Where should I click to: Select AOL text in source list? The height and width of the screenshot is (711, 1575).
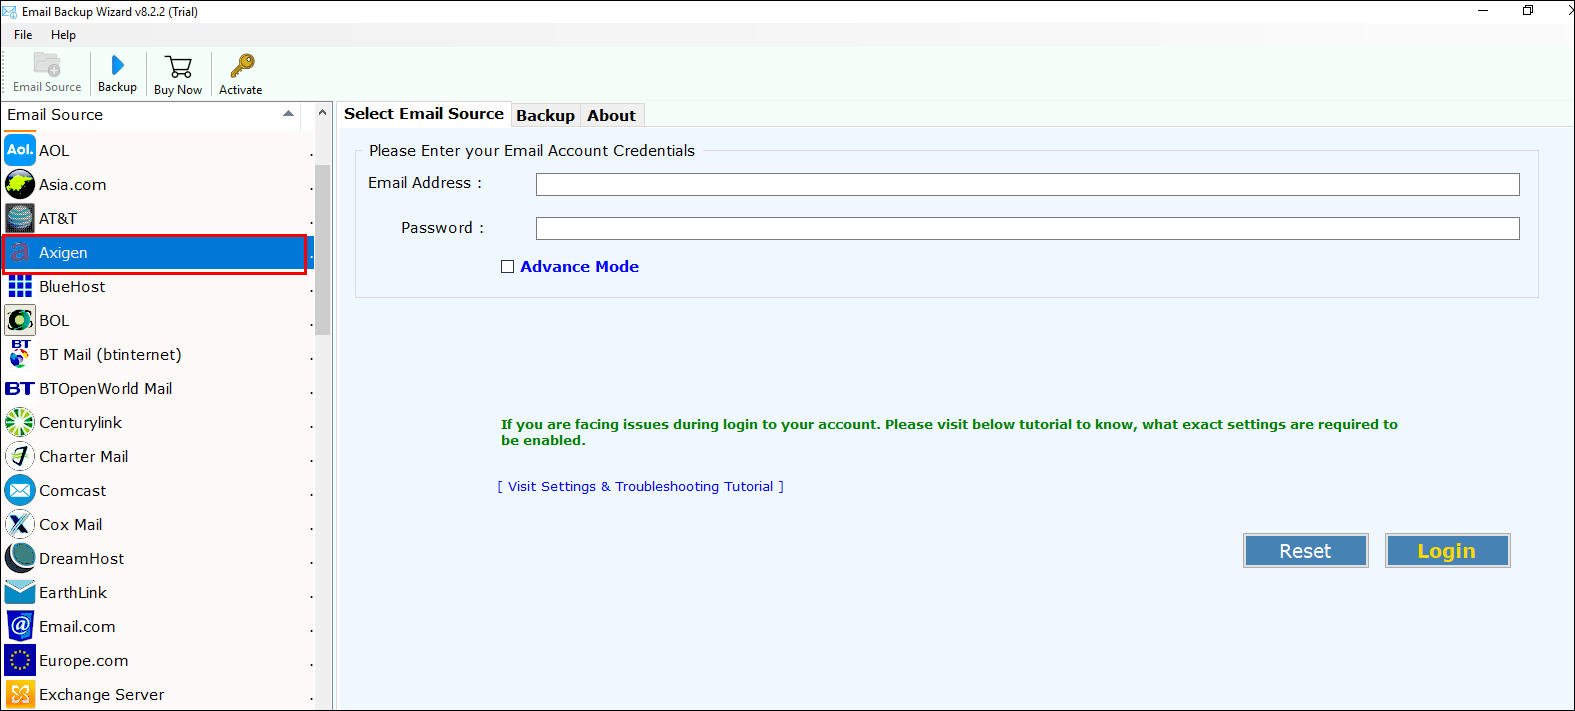click(54, 151)
